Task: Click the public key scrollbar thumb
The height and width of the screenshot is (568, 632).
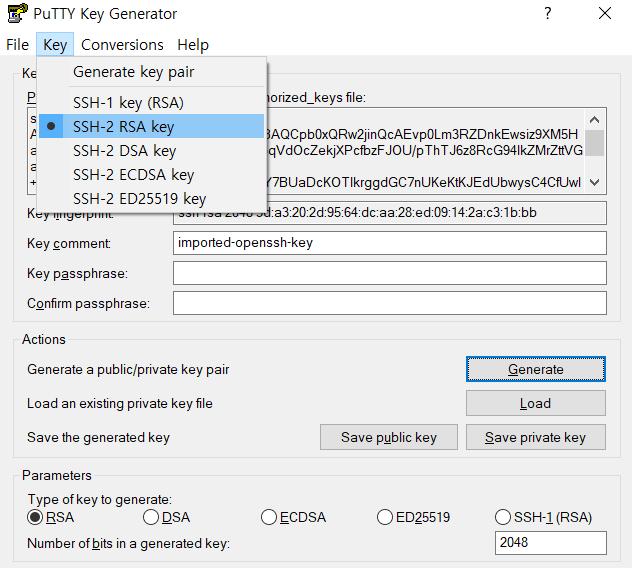Action: pyautogui.click(x=594, y=143)
